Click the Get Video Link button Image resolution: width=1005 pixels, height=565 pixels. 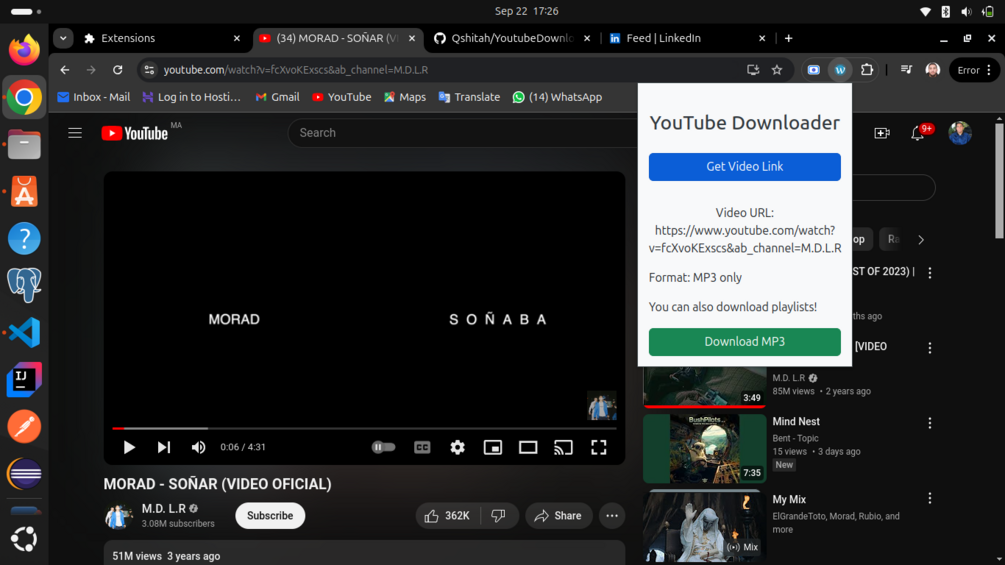coord(744,167)
